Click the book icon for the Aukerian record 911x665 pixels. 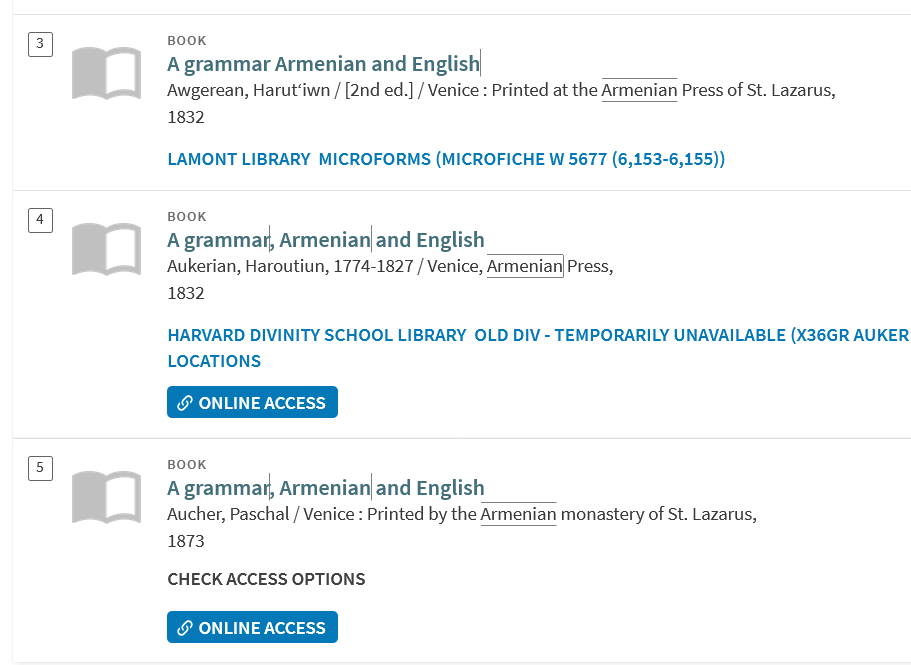107,249
